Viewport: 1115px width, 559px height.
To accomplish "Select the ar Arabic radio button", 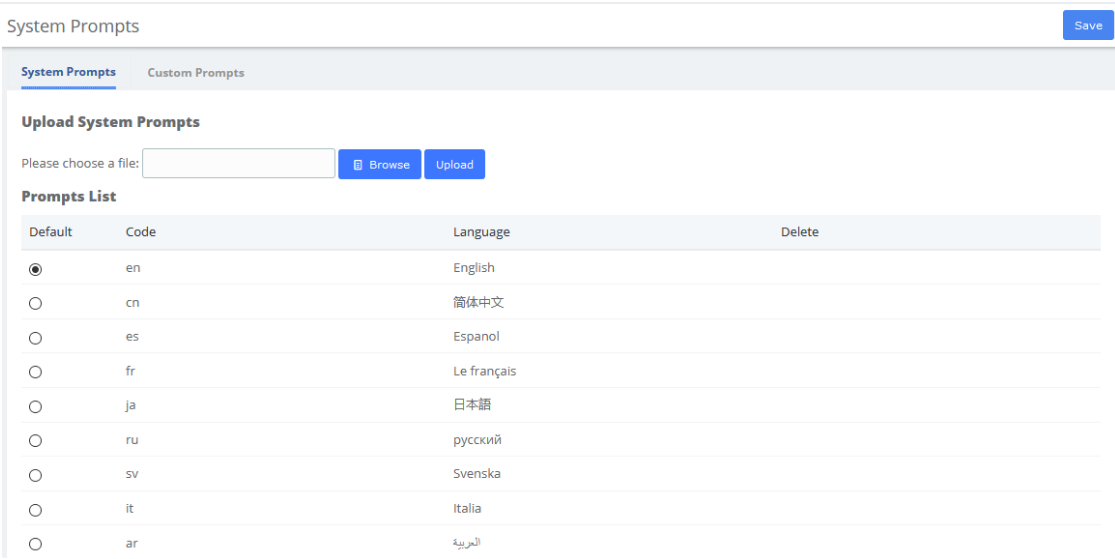I will coord(35,544).
